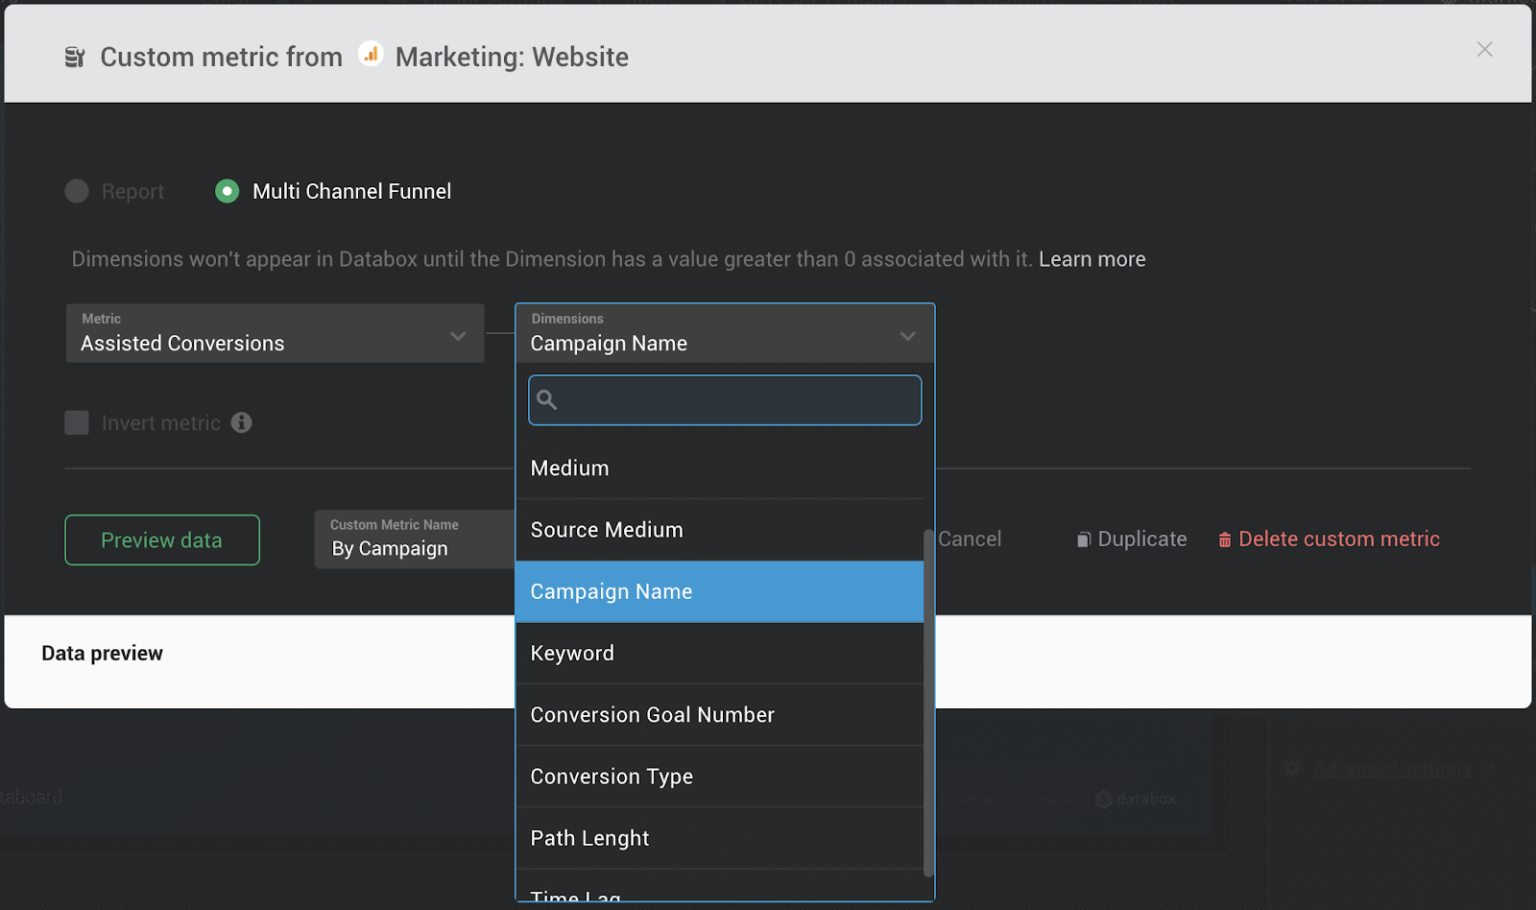Click the Google Analytics logo beside the title

[370, 53]
